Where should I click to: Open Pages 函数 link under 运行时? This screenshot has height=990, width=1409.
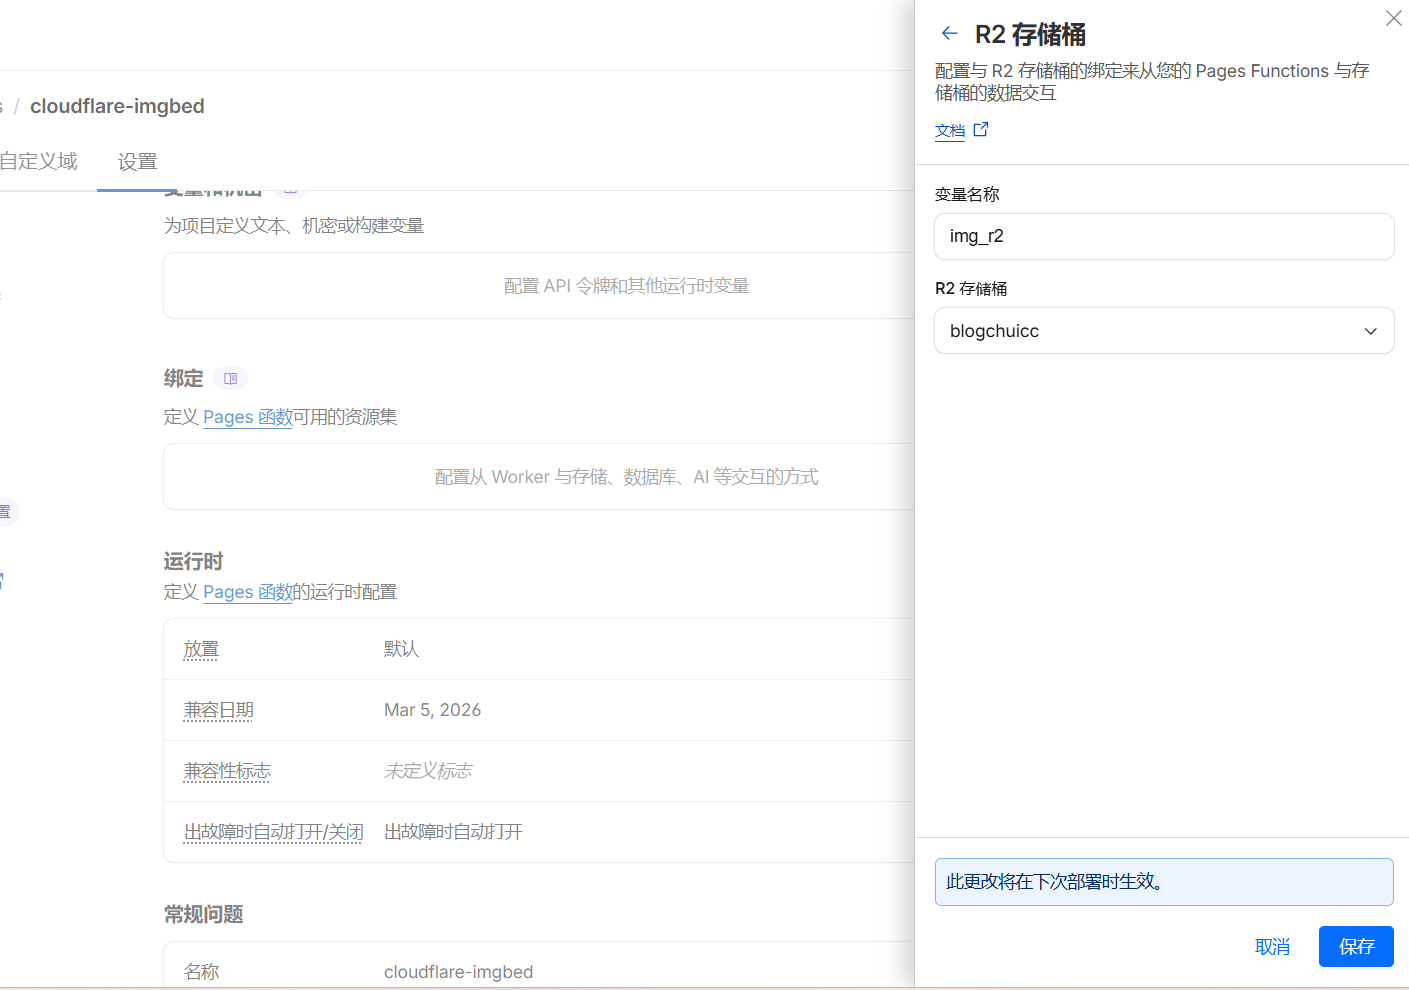[247, 592]
